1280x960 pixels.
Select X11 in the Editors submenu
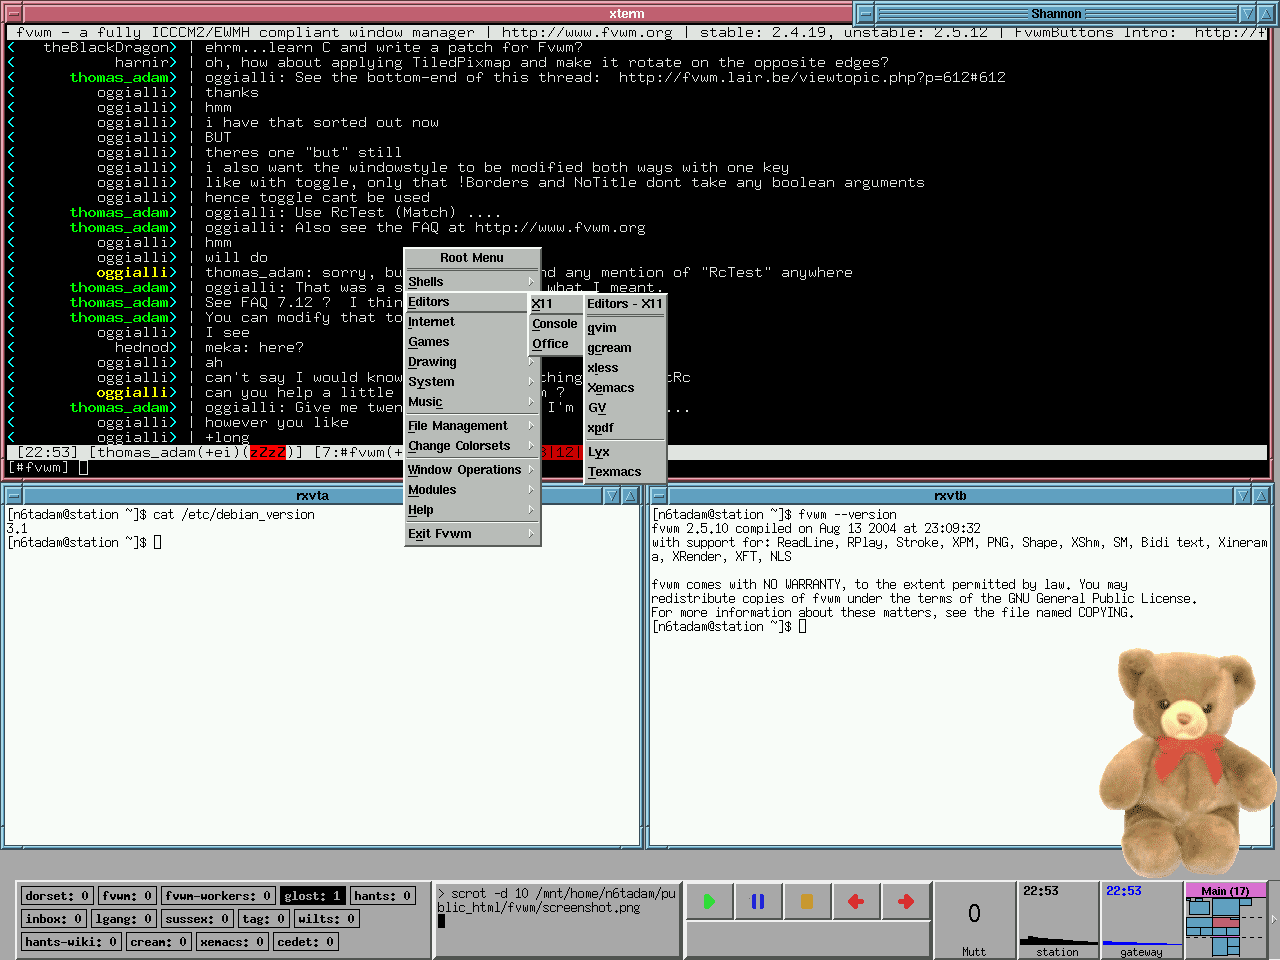pyautogui.click(x=556, y=304)
